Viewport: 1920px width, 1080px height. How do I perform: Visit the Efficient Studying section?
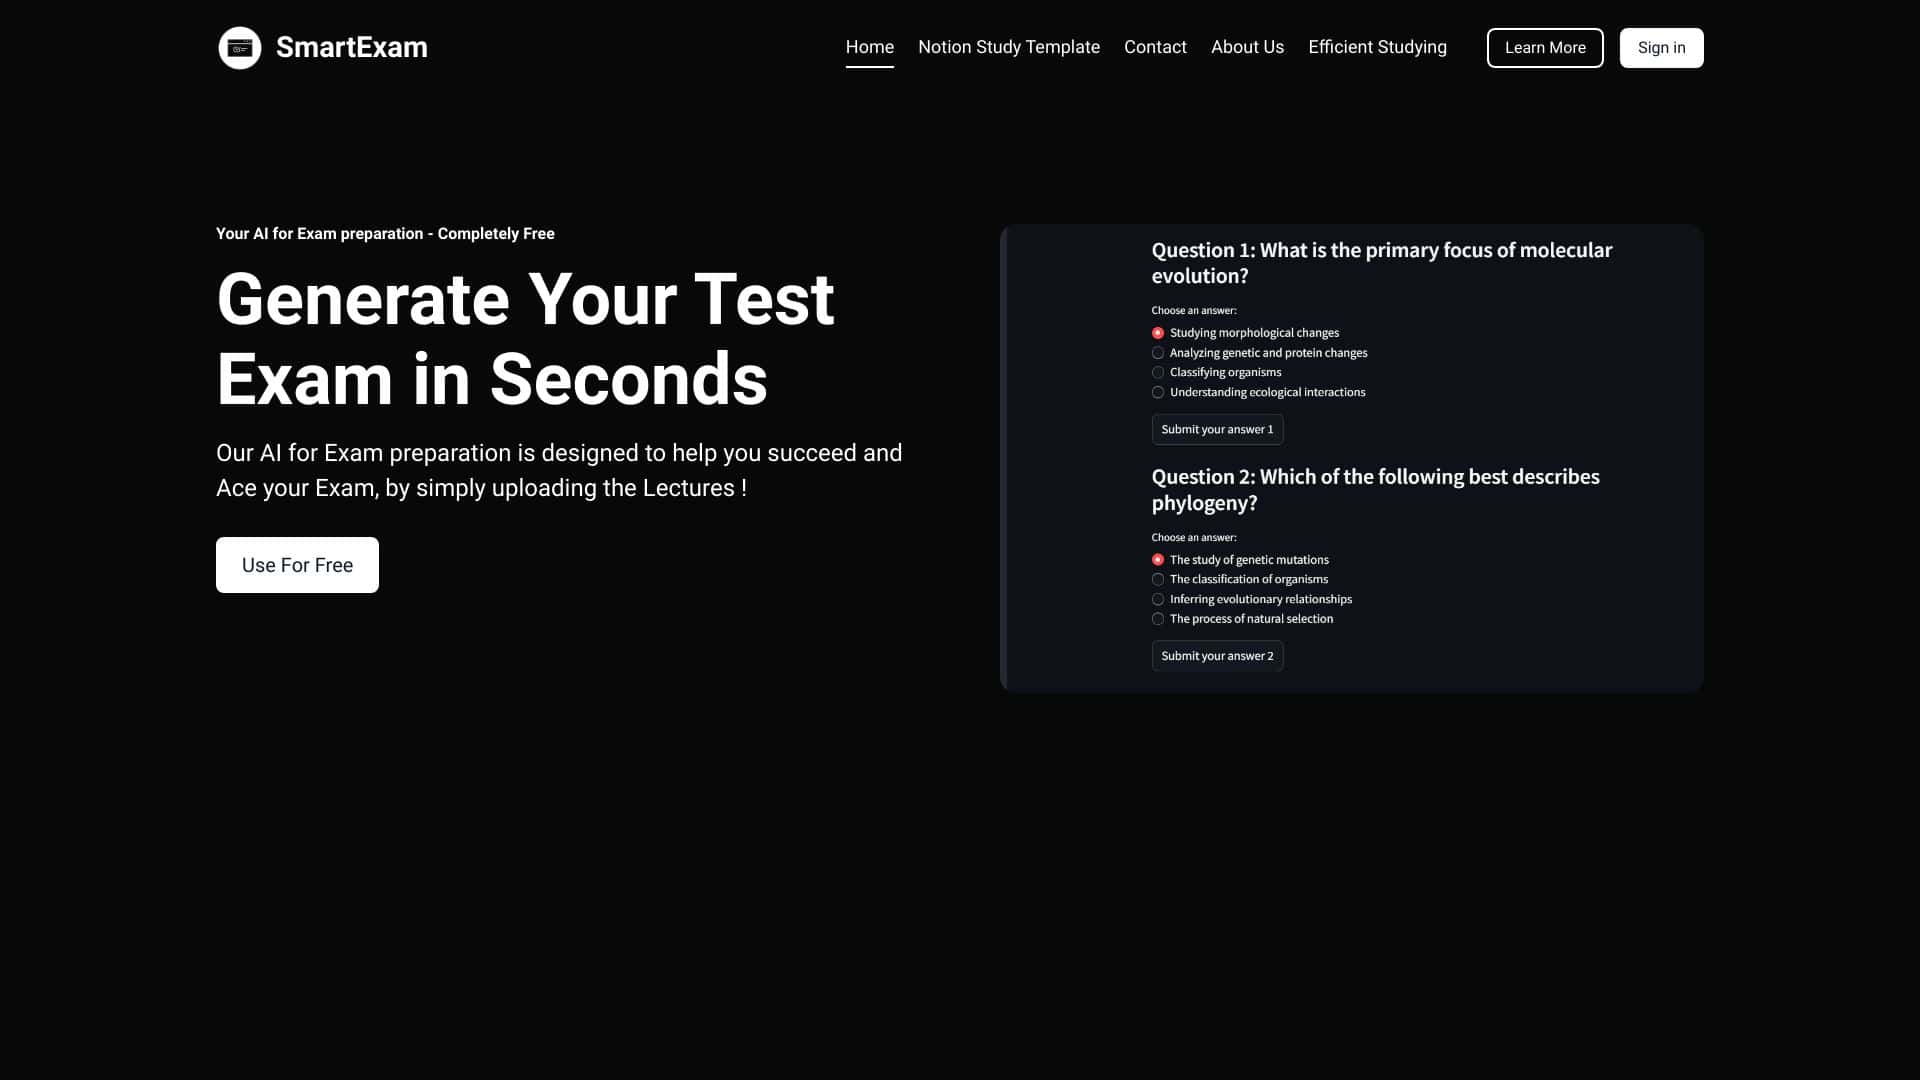1377,47
